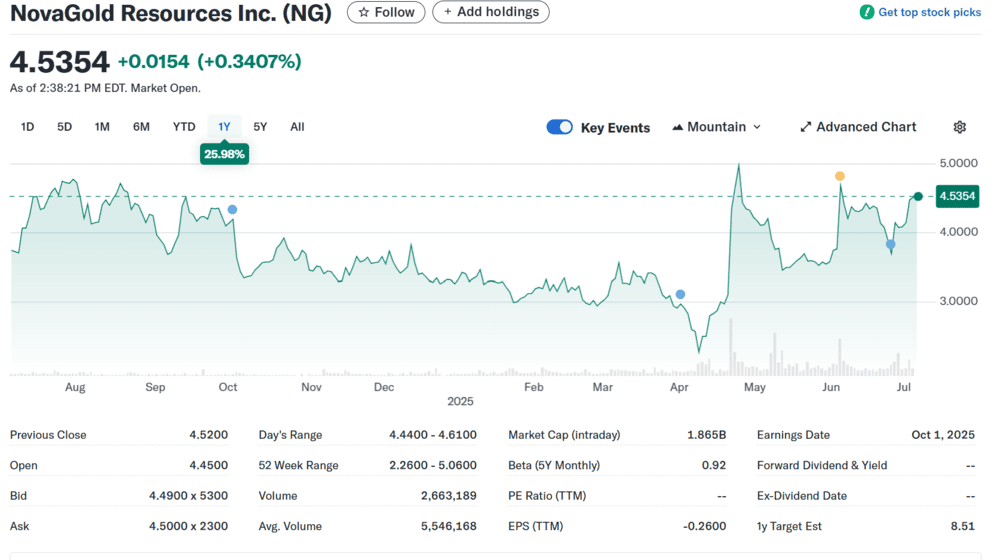This screenshot has width=1000, height=560.
Task: Click the Forward Dividend & Yield label
Action: coord(821,466)
